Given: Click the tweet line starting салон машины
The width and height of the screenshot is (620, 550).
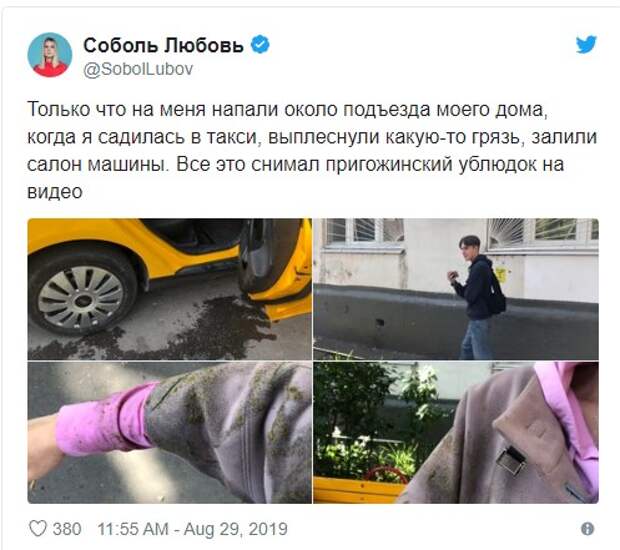Looking at the screenshot, I should coord(295,164).
